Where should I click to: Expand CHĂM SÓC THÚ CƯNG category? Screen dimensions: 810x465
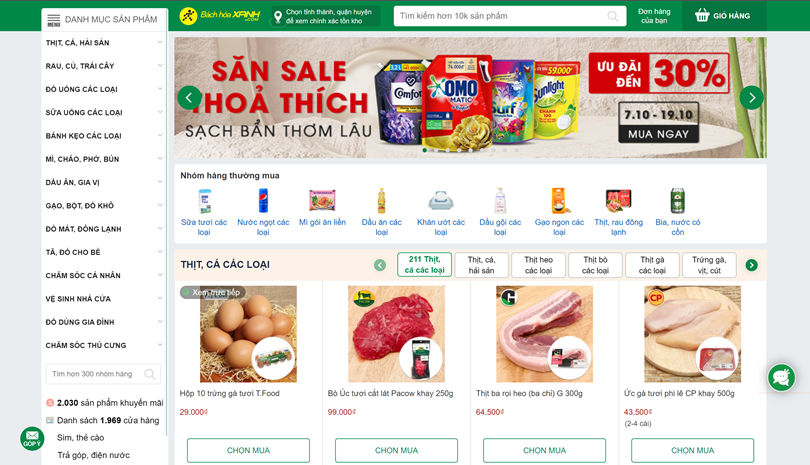pyautogui.click(x=104, y=345)
